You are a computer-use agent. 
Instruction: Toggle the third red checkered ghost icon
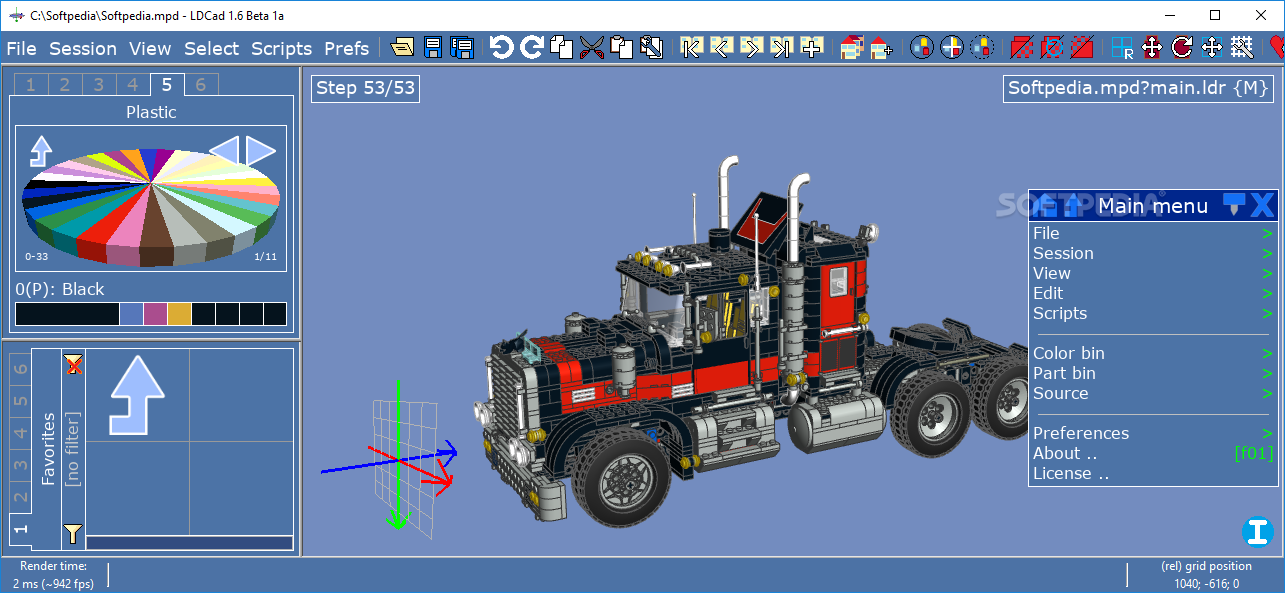1082,47
